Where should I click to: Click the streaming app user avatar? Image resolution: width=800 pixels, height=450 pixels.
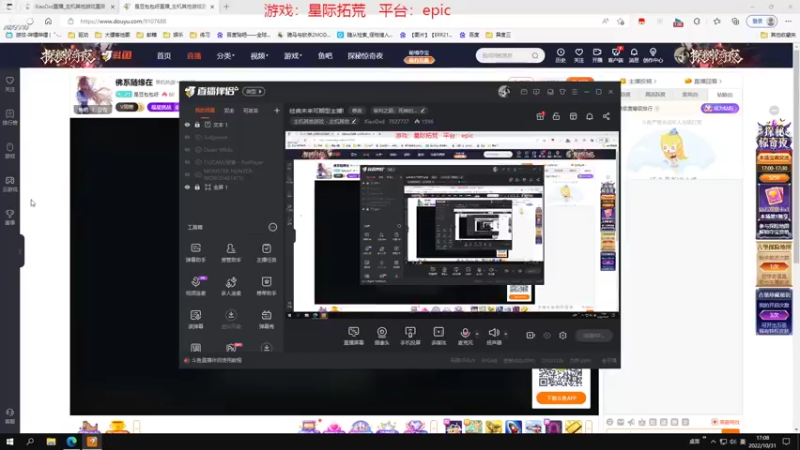[504, 92]
